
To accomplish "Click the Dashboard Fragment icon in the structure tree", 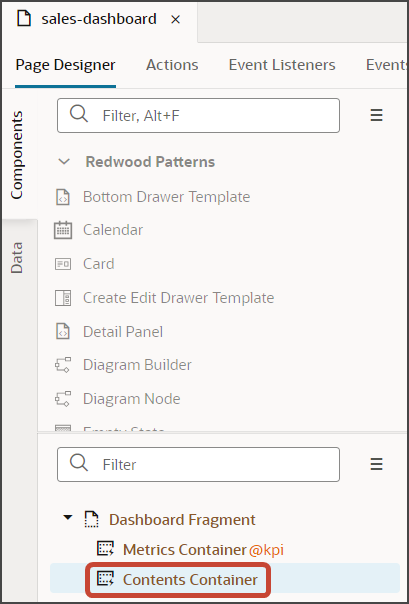I will click(x=91, y=519).
